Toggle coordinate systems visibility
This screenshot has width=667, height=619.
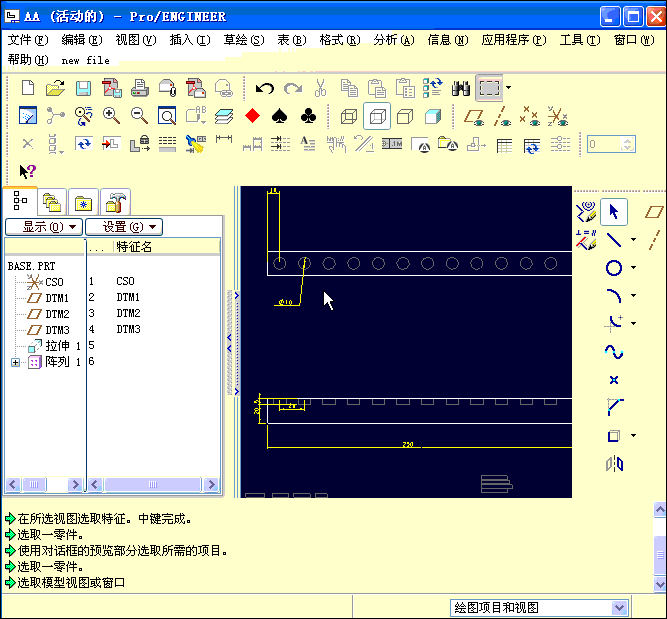pos(558,116)
